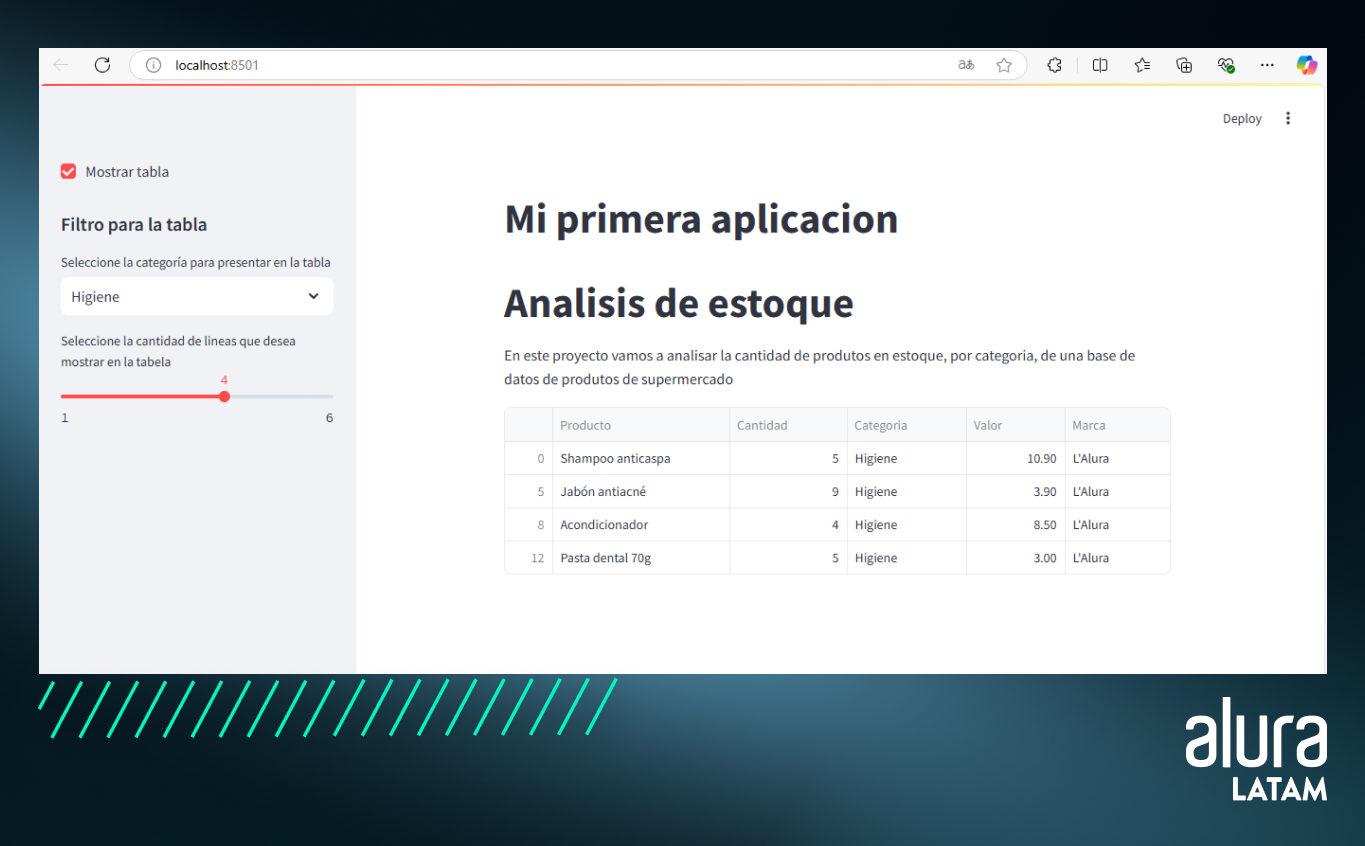
Task: Click the value 8.50 cell
Action: [1015, 524]
